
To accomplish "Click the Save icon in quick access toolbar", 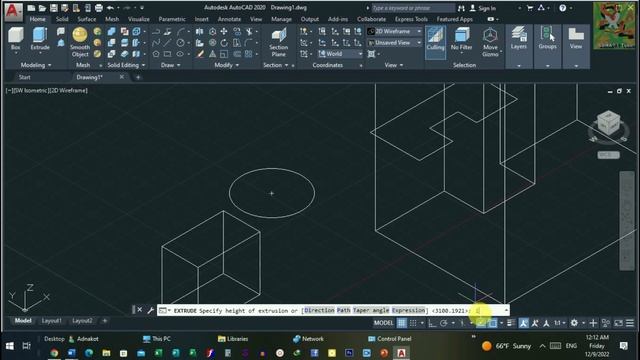I will (53, 8).
